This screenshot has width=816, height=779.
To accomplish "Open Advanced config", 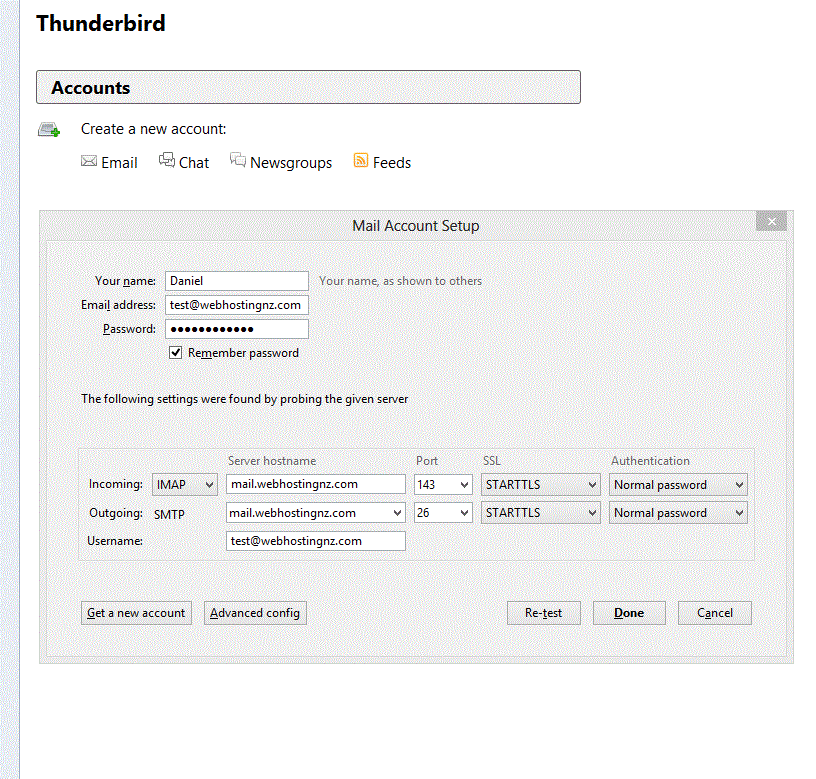I will pyautogui.click(x=255, y=613).
